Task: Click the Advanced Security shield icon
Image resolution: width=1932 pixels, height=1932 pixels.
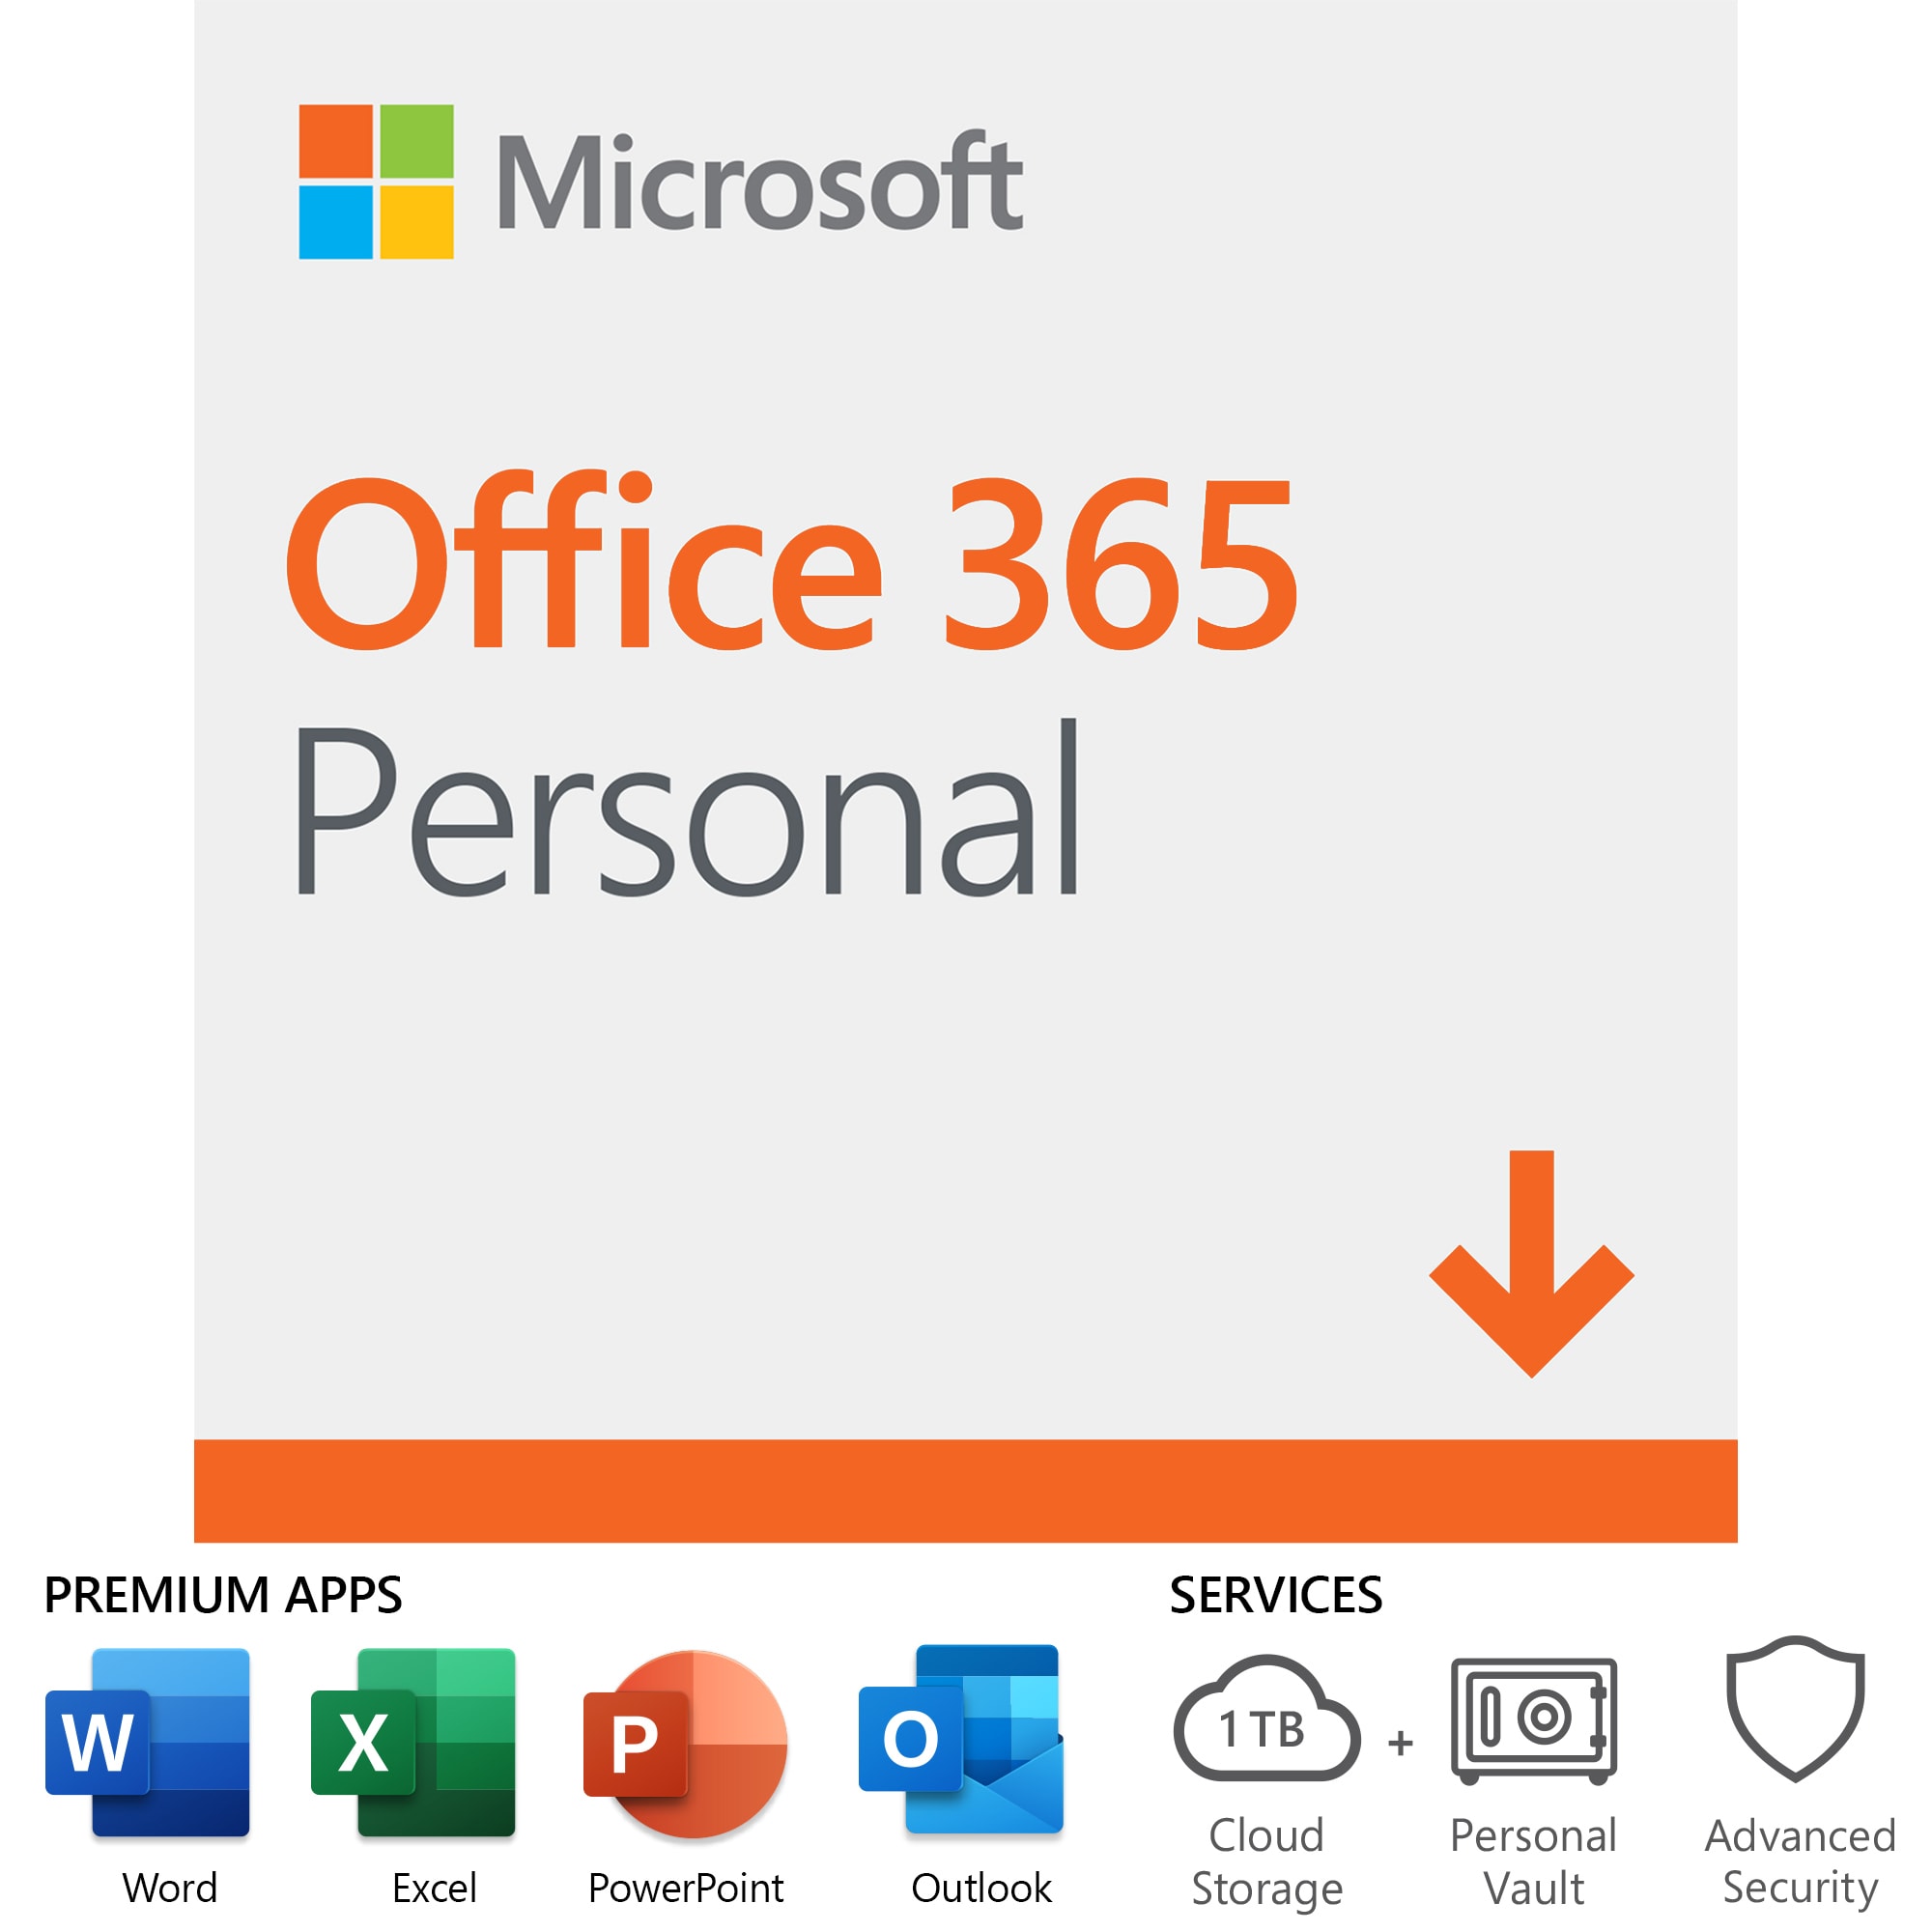Action: coord(1796,1709)
